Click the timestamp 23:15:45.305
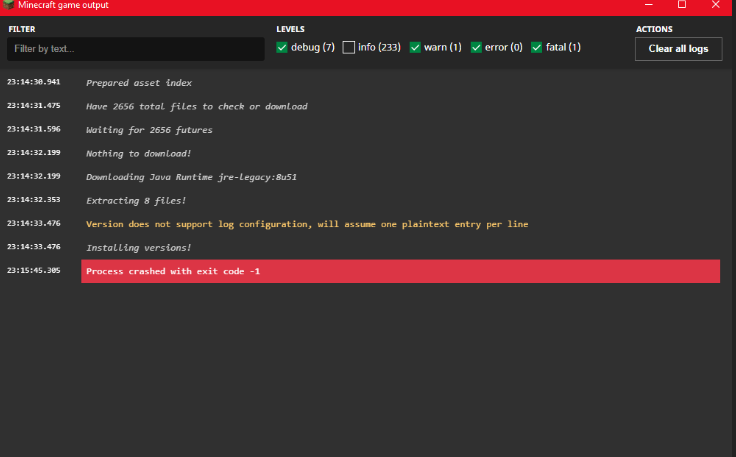 34,270
